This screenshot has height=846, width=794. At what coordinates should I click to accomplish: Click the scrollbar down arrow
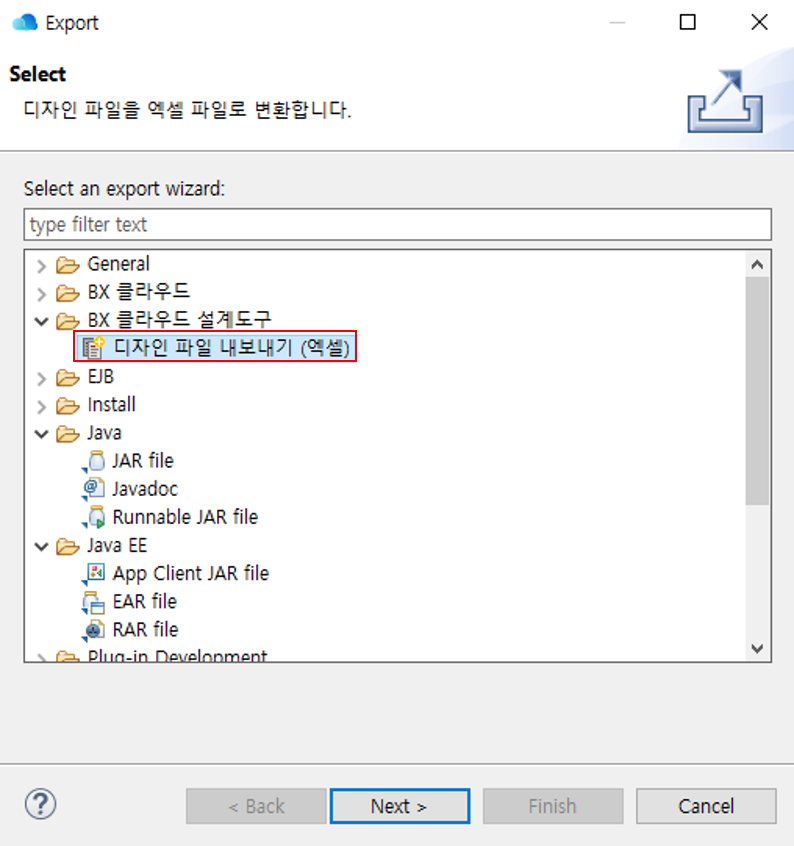[757, 648]
